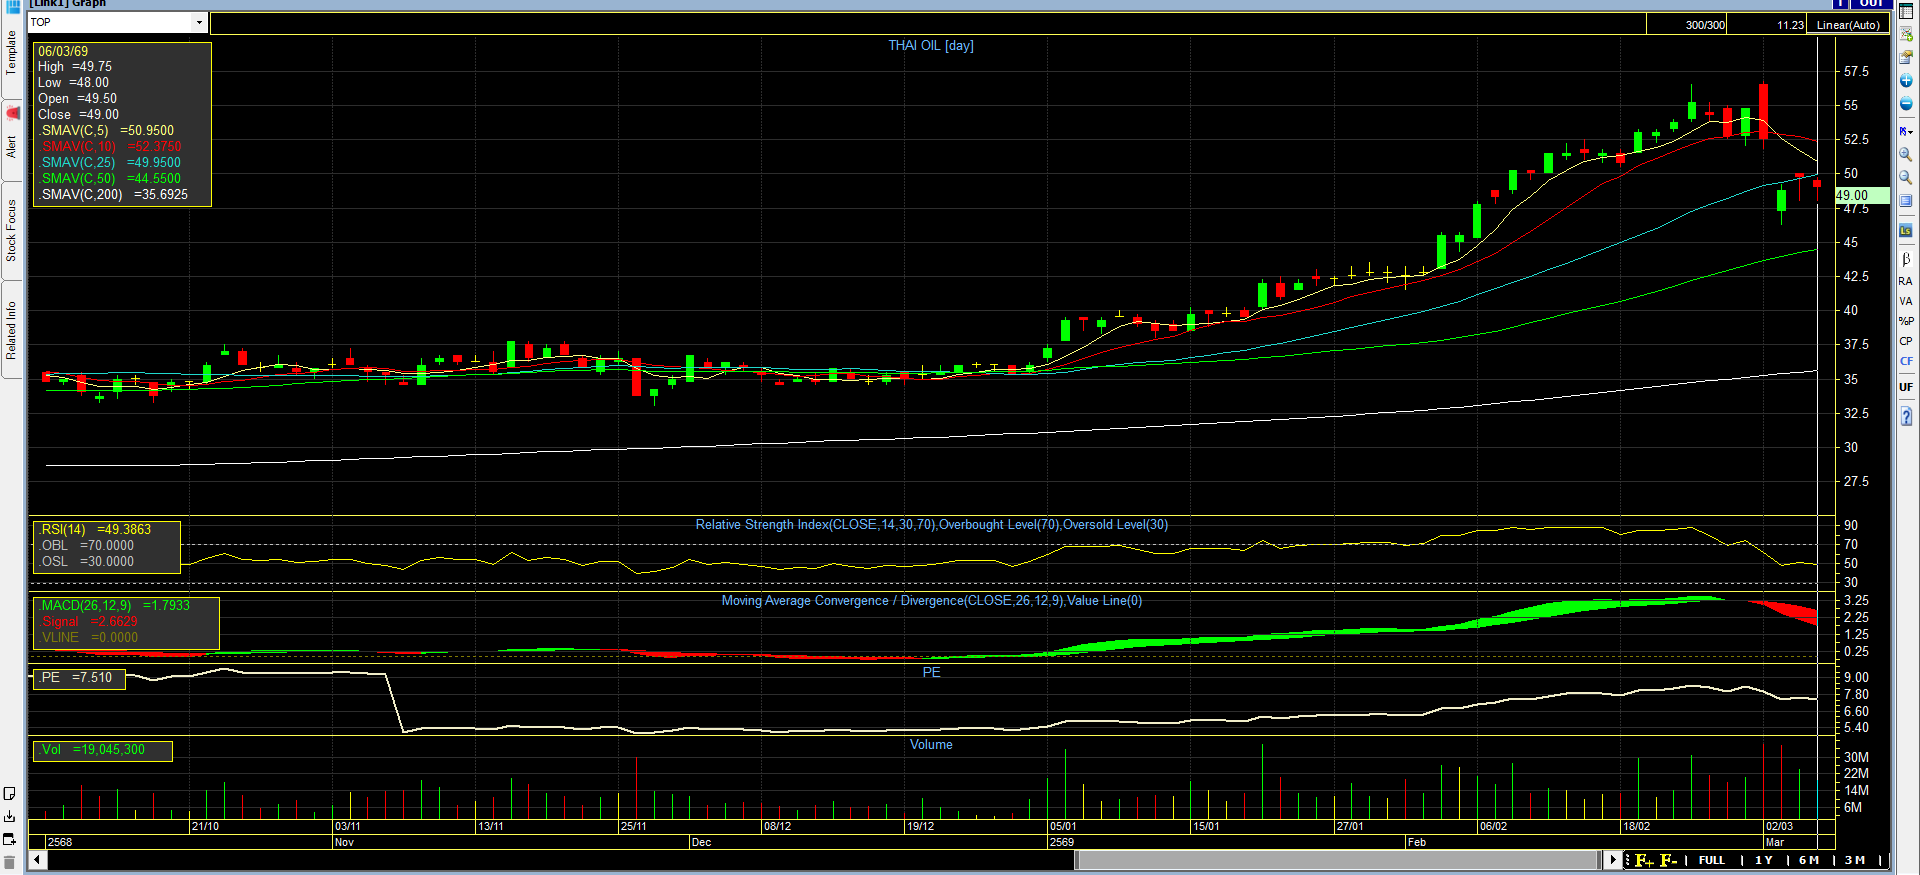The width and height of the screenshot is (1920, 875).
Task: Click the THAI OIL [day] chart title
Action: 931,46
